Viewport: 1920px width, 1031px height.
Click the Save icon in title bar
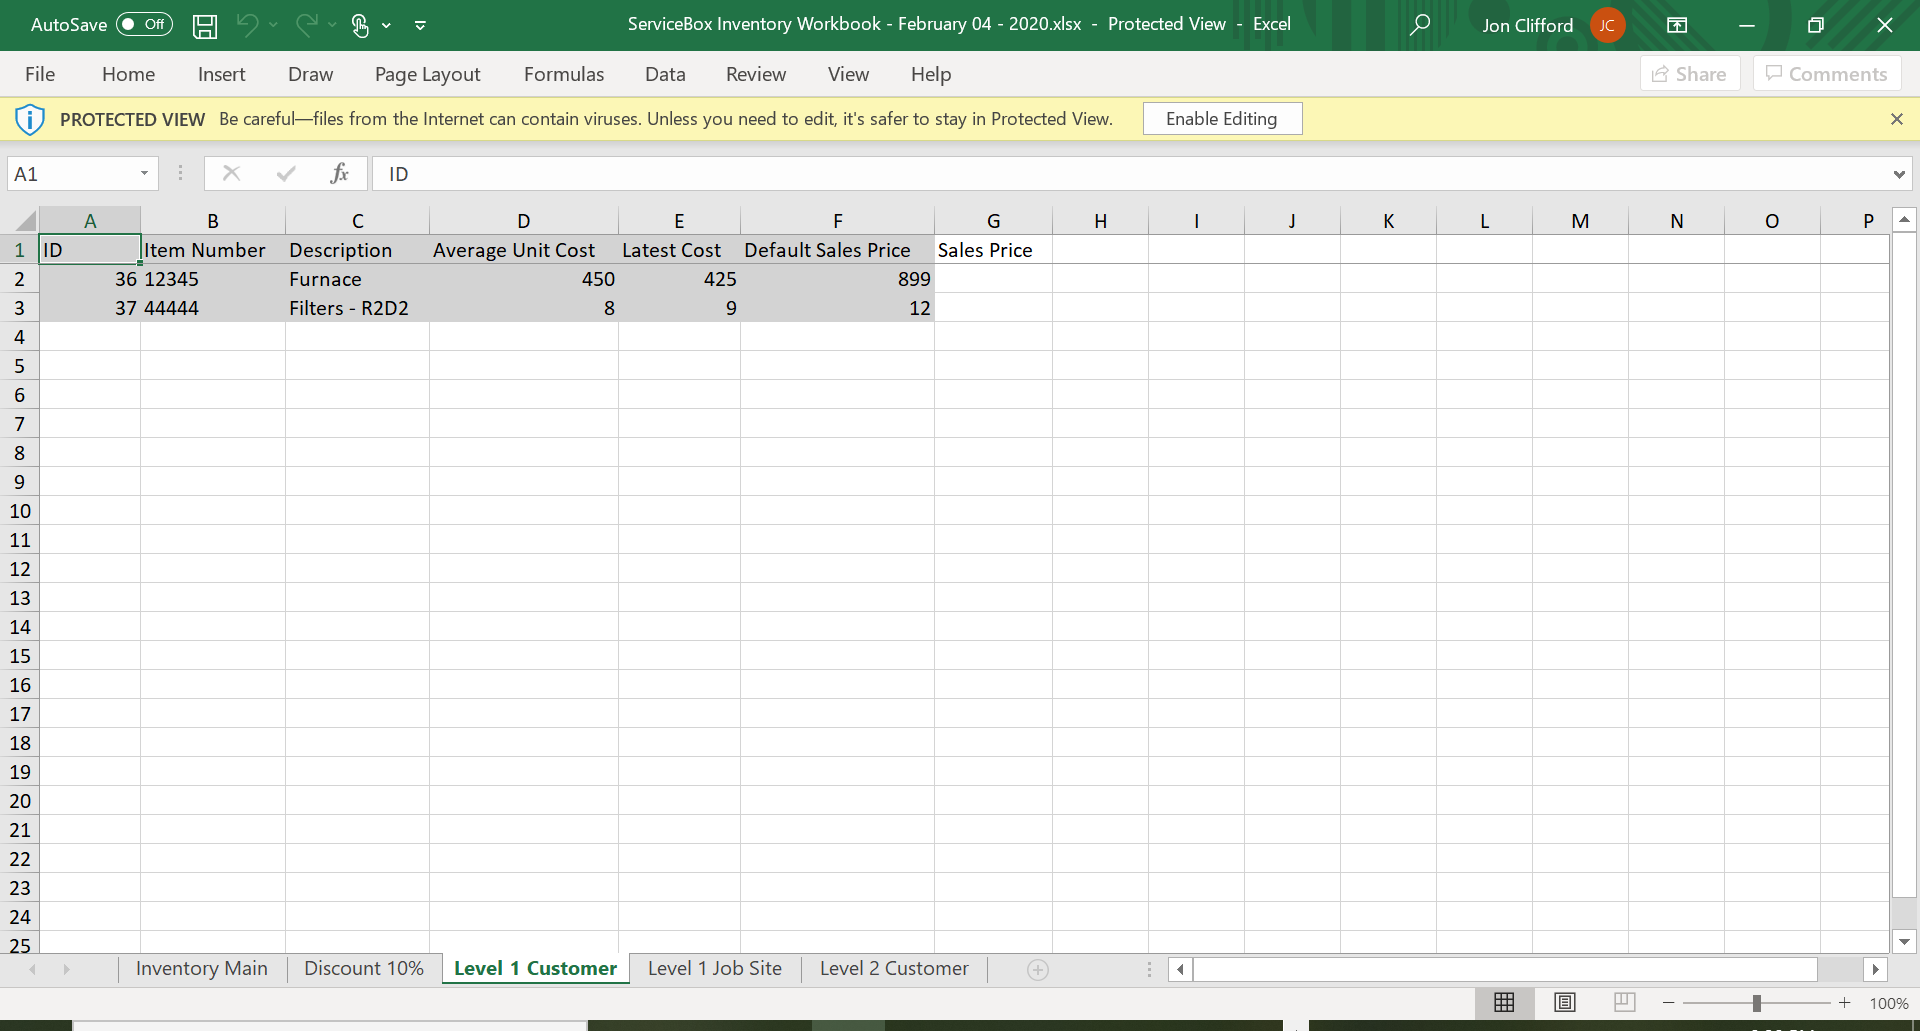tap(205, 26)
